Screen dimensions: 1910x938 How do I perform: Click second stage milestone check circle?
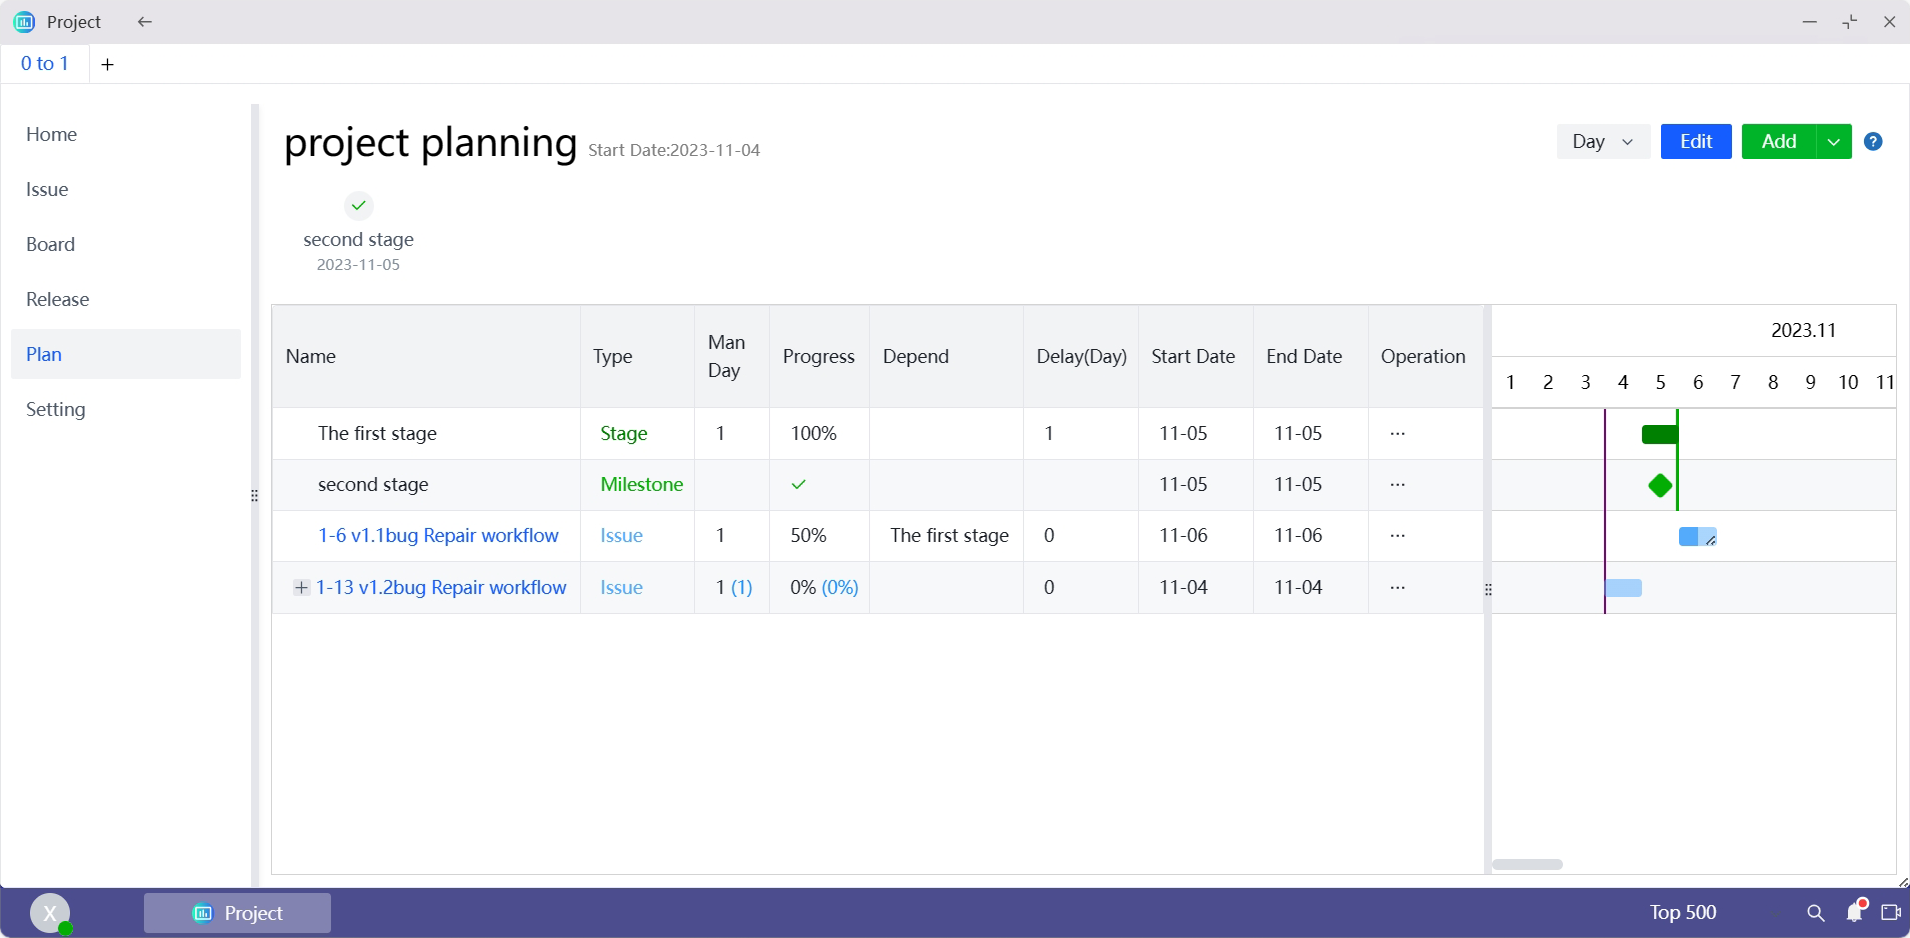point(358,206)
